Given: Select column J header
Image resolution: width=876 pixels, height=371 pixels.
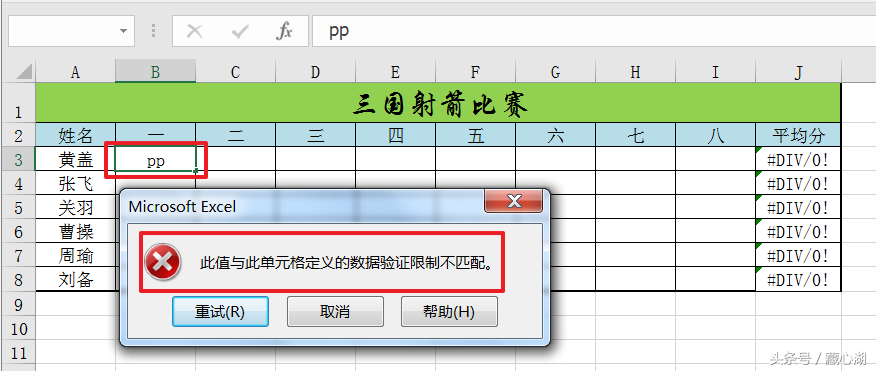Looking at the screenshot, I should [798, 72].
